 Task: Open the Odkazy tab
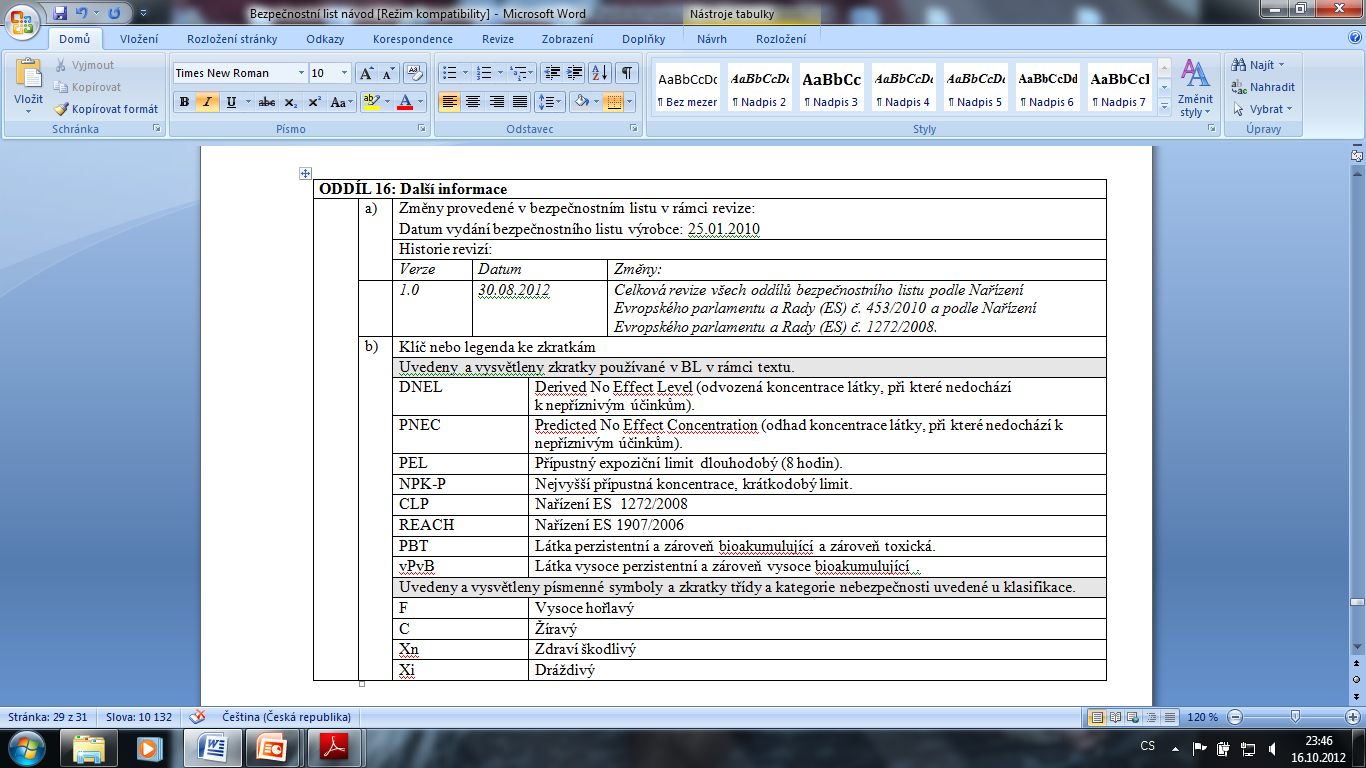[x=326, y=39]
